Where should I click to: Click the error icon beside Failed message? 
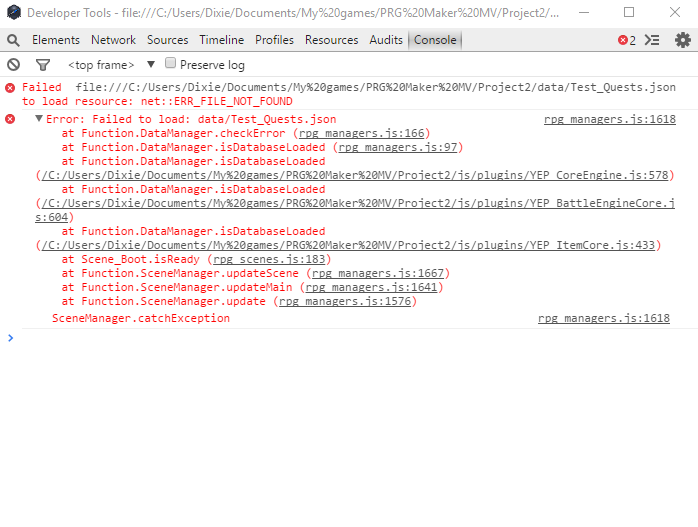[10, 88]
